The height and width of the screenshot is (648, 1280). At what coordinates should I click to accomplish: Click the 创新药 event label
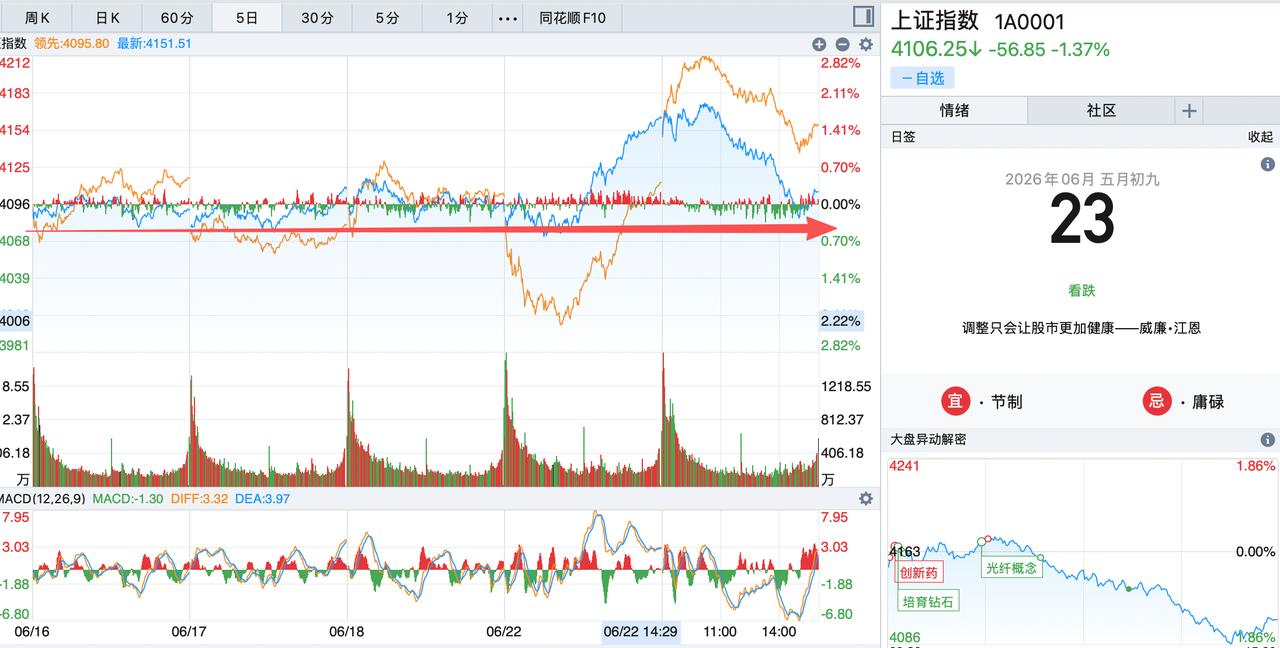click(919, 573)
